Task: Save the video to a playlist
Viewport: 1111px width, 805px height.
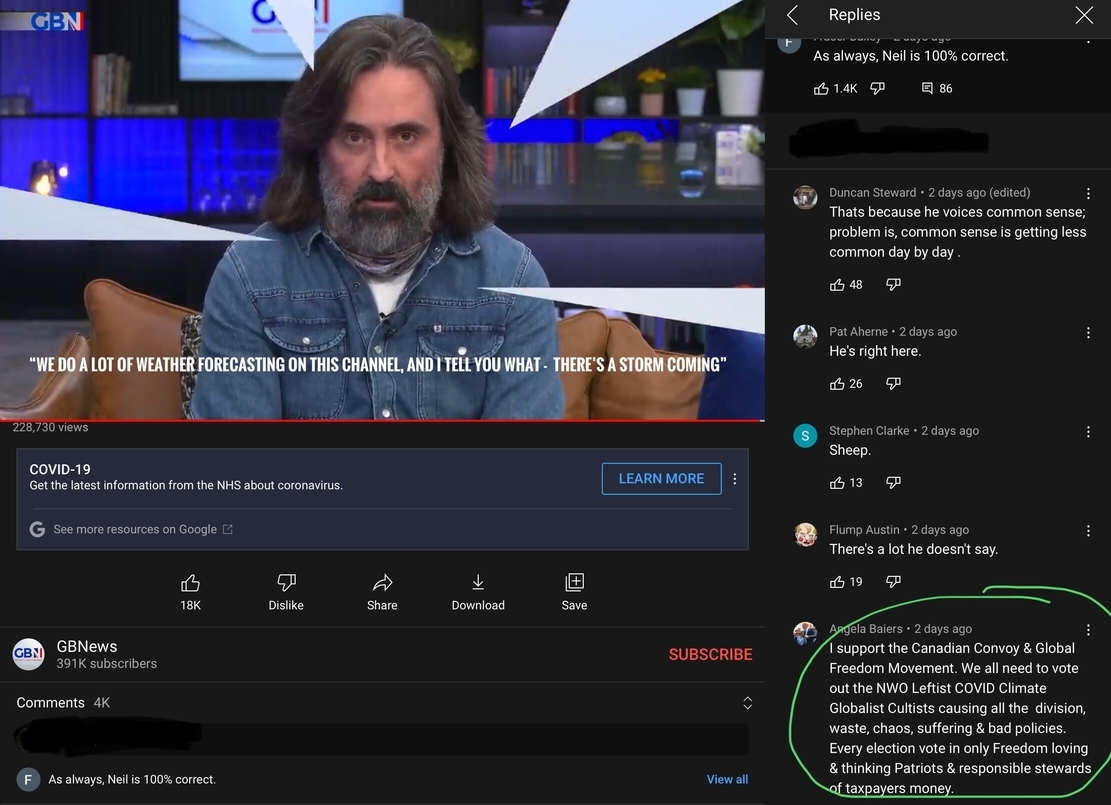Action: pyautogui.click(x=574, y=583)
